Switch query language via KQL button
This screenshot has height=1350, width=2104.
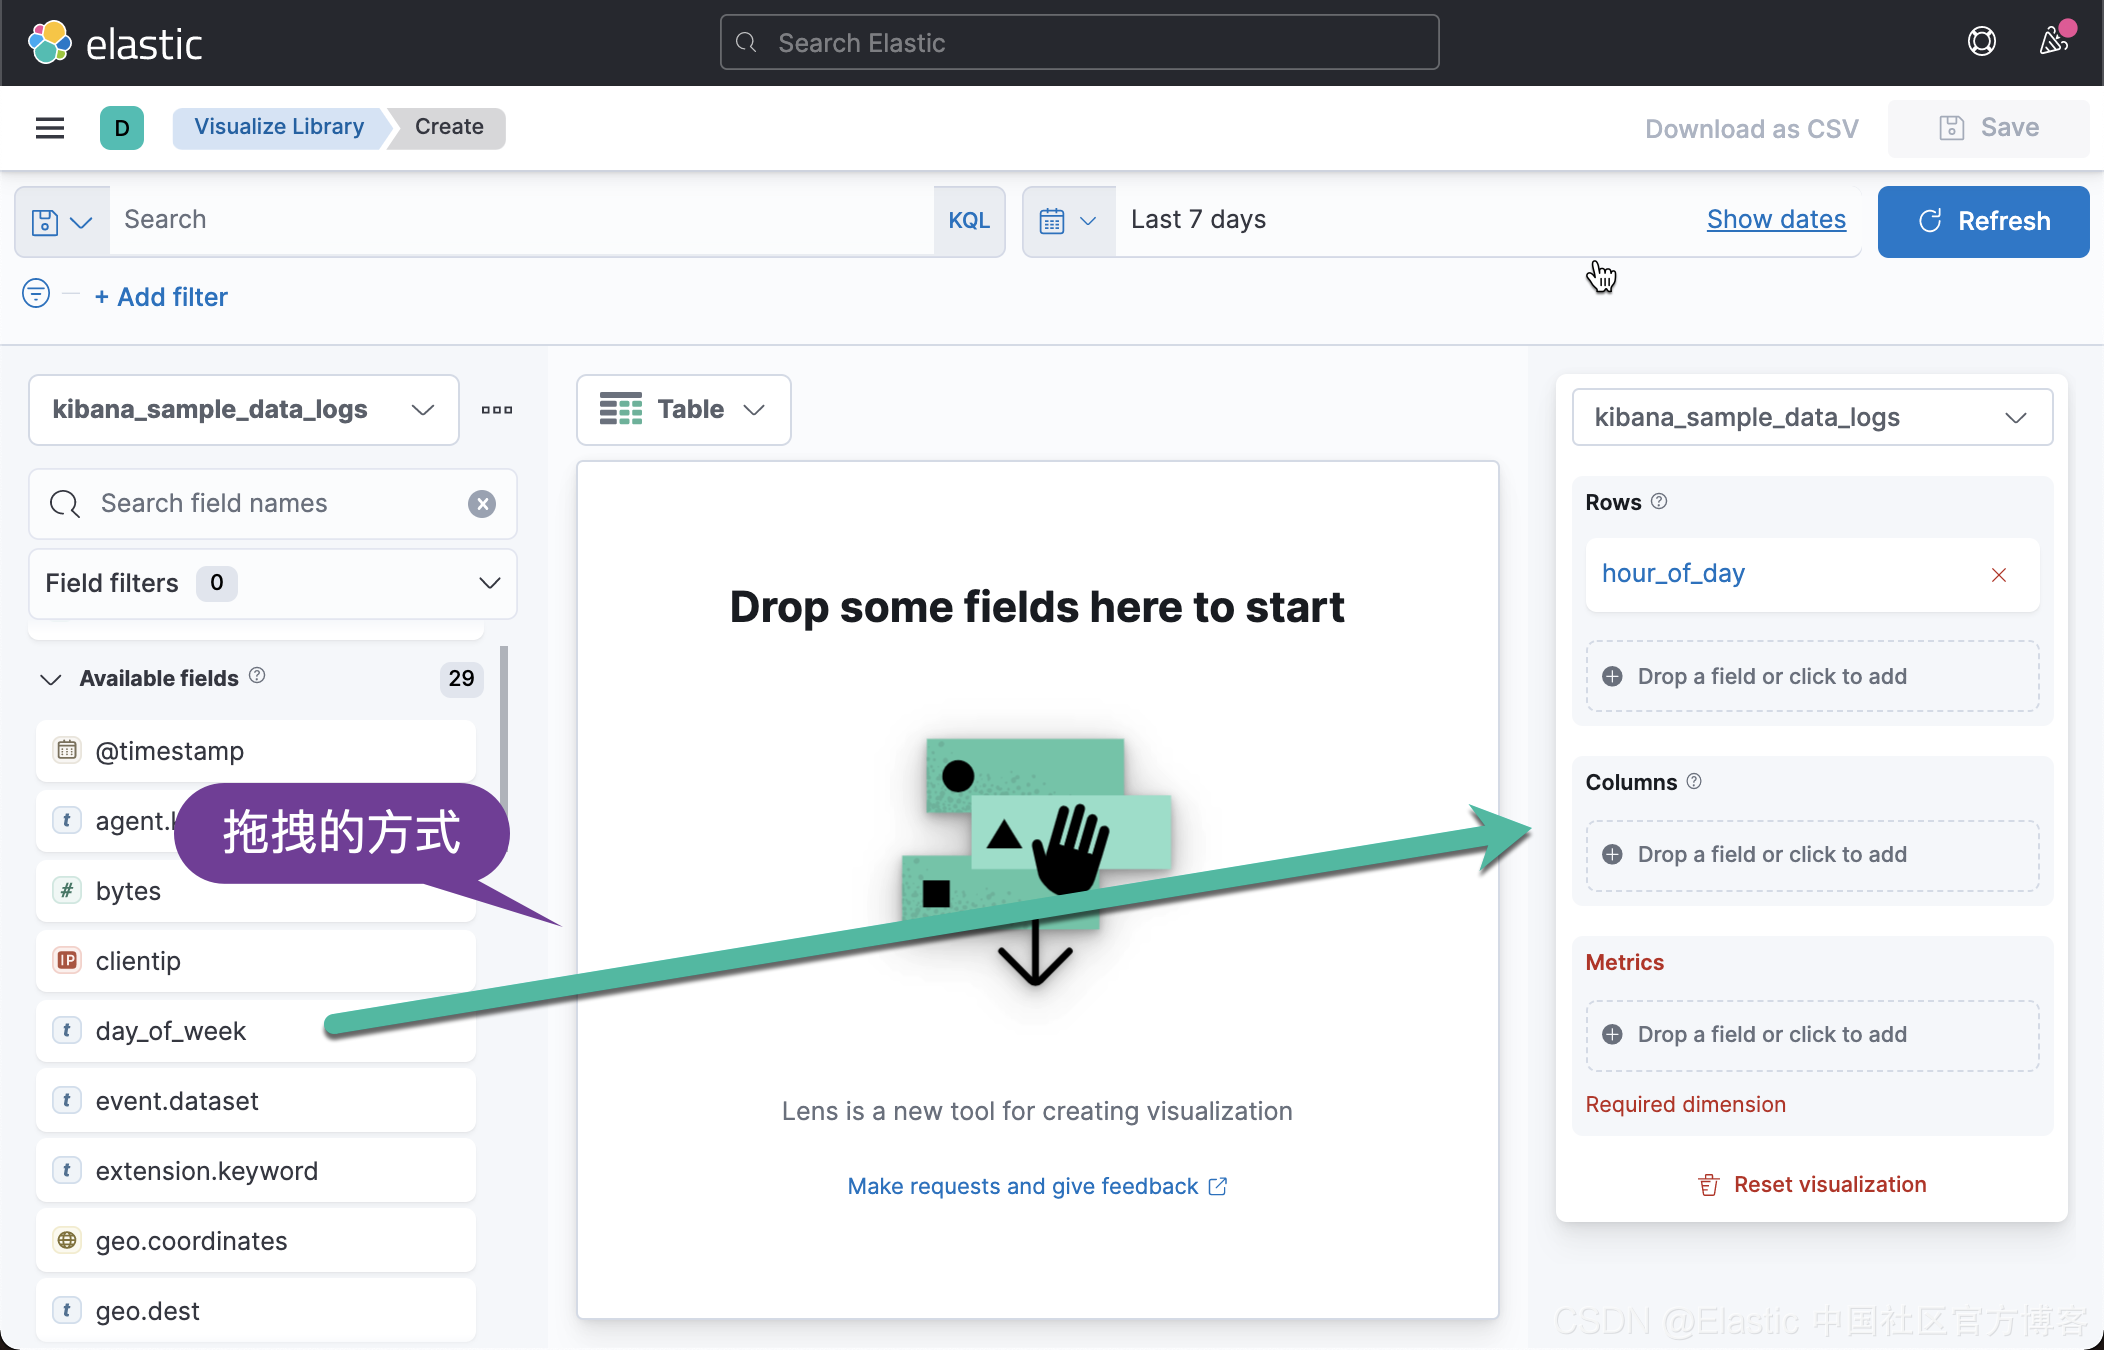968,221
